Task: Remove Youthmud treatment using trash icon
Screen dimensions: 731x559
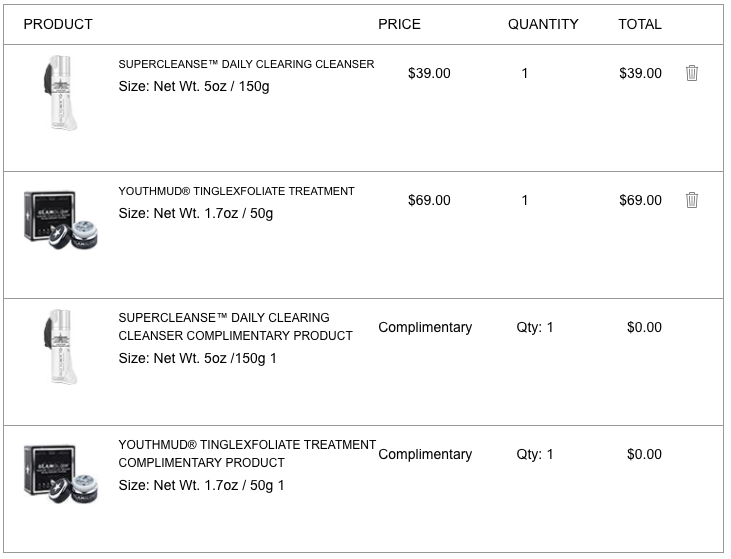Action: [692, 200]
